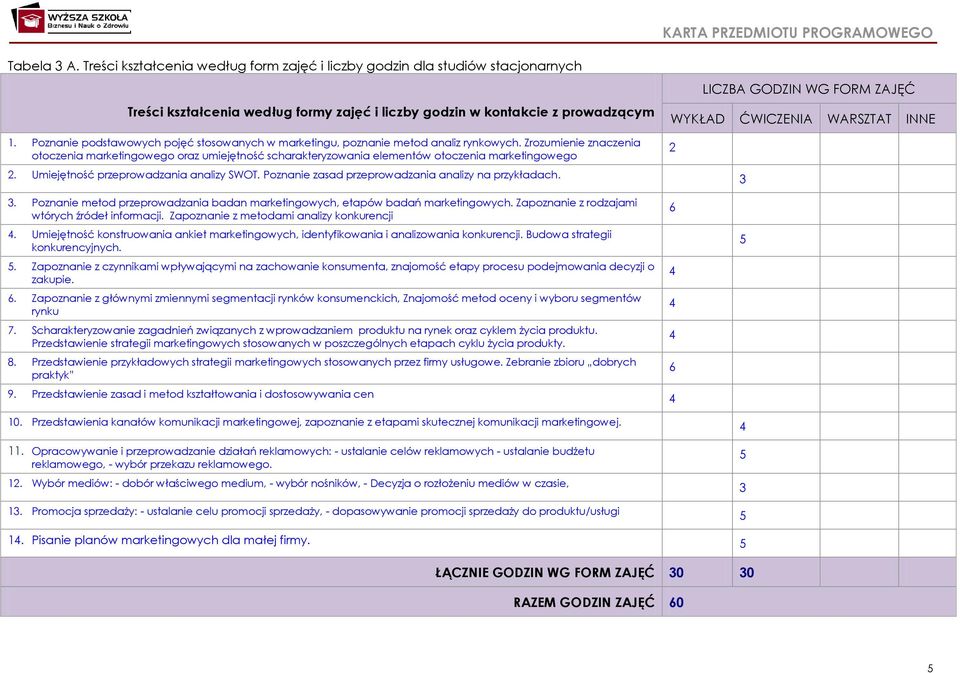Select row 7 text about cyklem życia produktu

(x=315, y=336)
